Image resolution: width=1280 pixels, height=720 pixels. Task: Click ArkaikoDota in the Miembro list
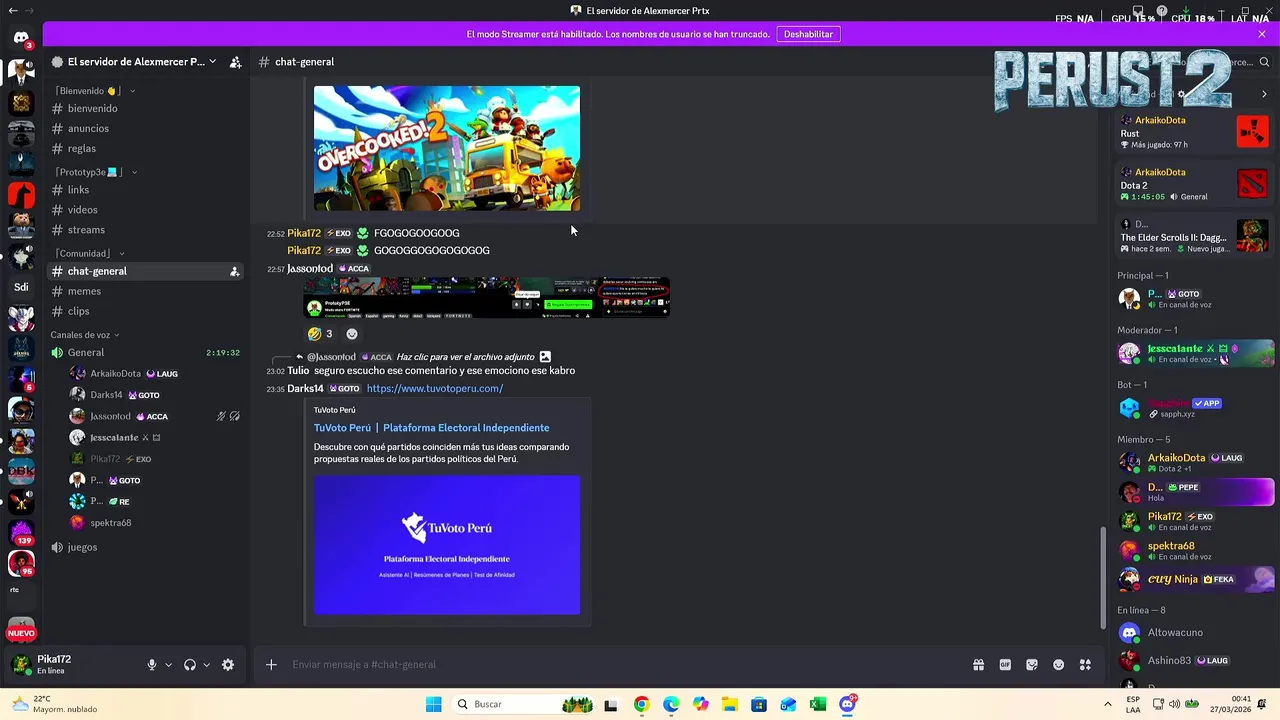click(1176, 458)
